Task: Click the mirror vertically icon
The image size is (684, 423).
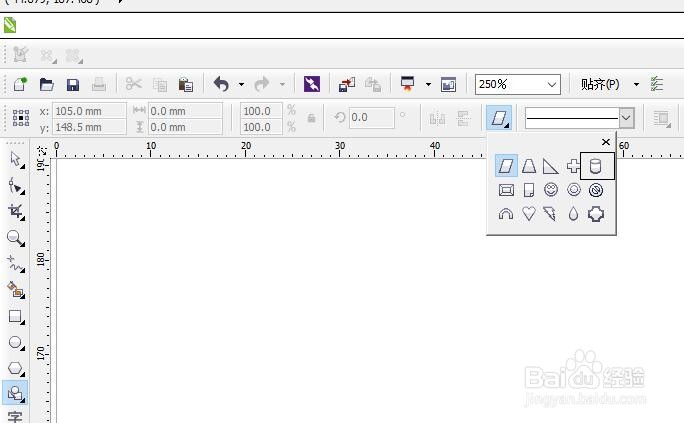Action: point(463,118)
